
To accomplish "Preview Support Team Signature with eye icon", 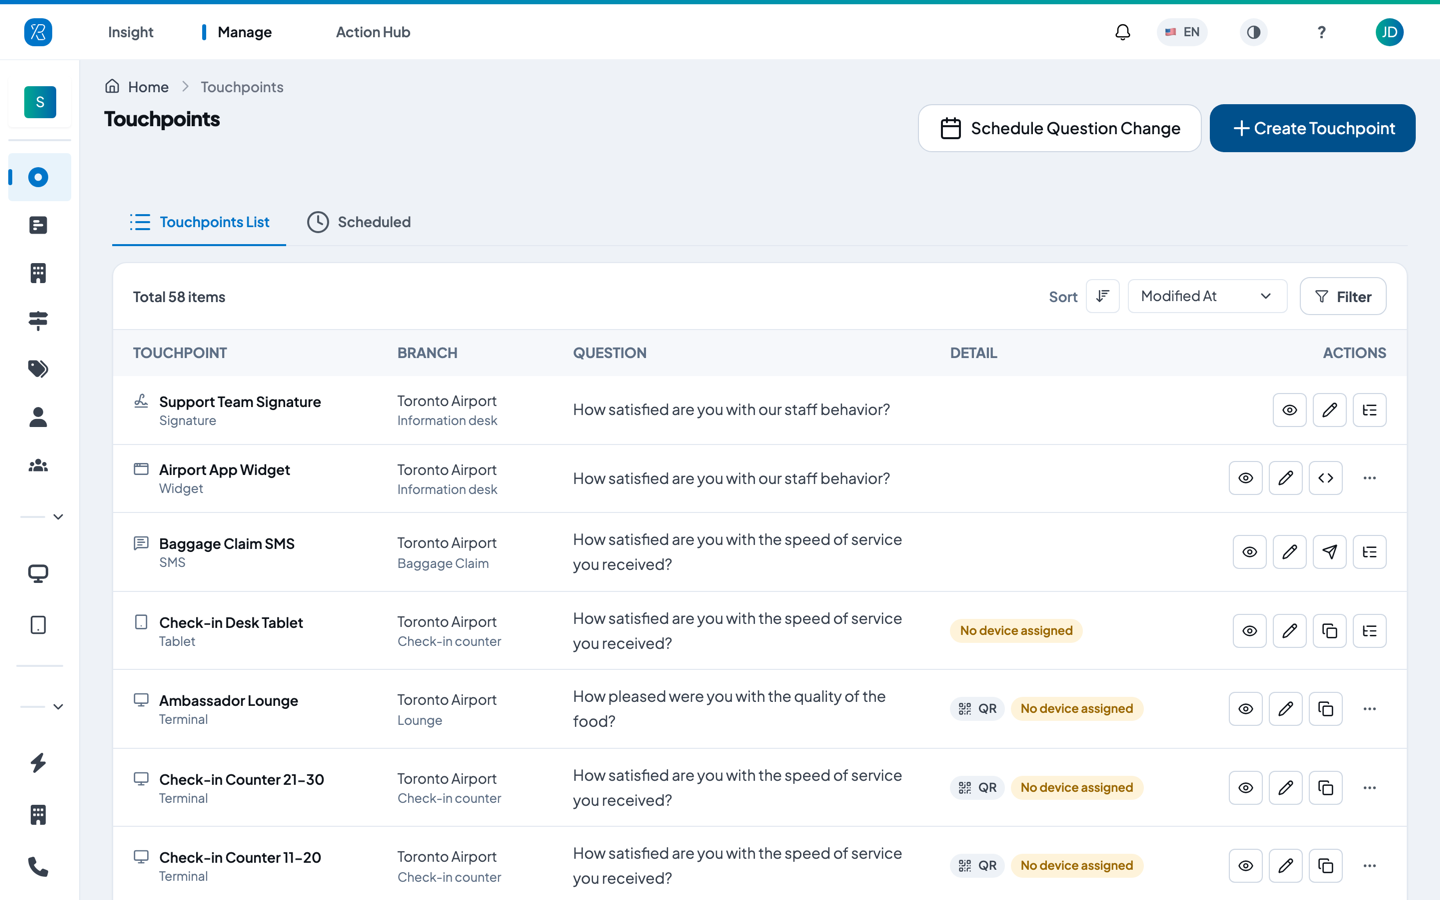I will coord(1289,410).
